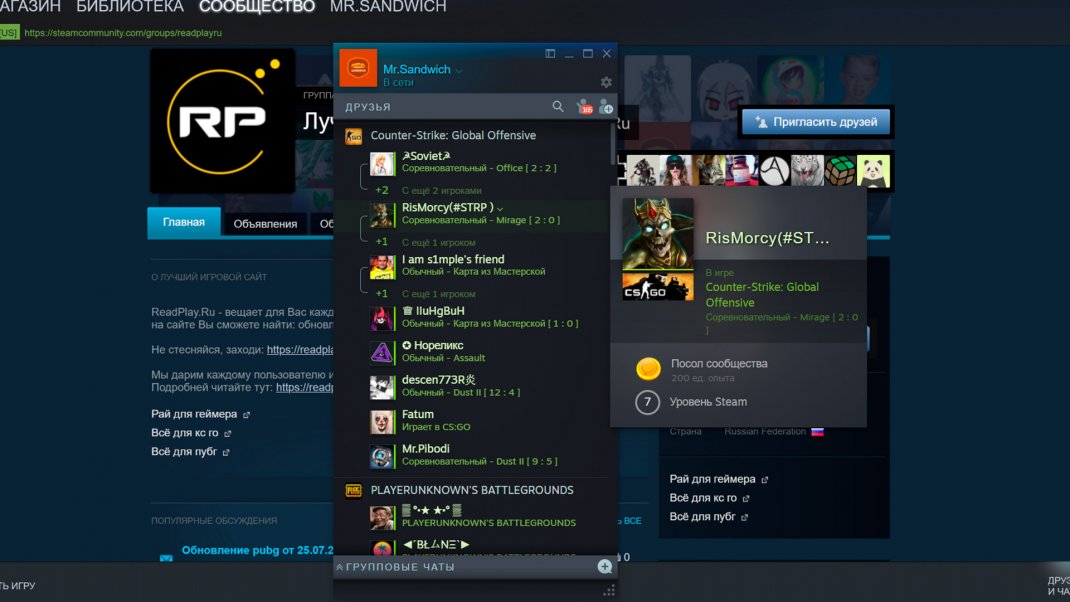Click RisMorcy skull avatar in popup
The width and height of the screenshot is (1070, 602).
[658, 234]
